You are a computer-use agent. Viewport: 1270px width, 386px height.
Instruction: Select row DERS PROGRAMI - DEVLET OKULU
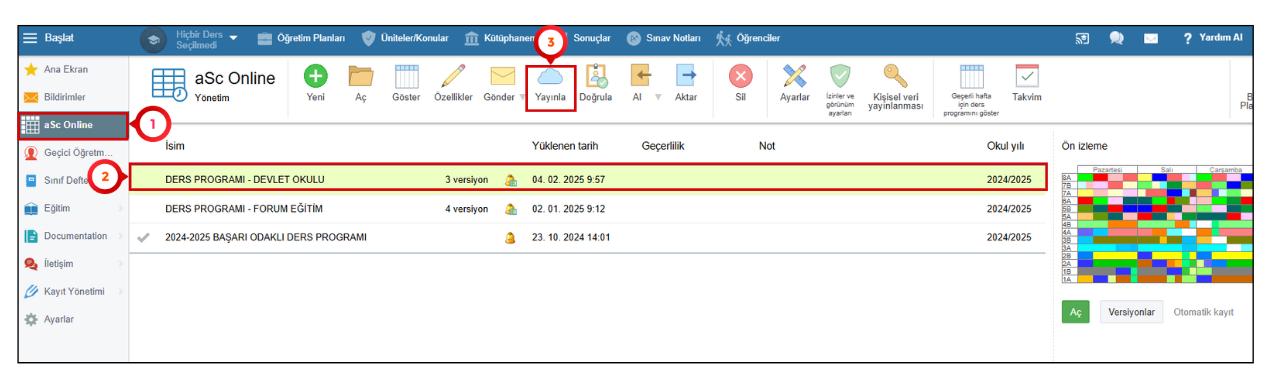pyautogui.click(x=588, y=179)
